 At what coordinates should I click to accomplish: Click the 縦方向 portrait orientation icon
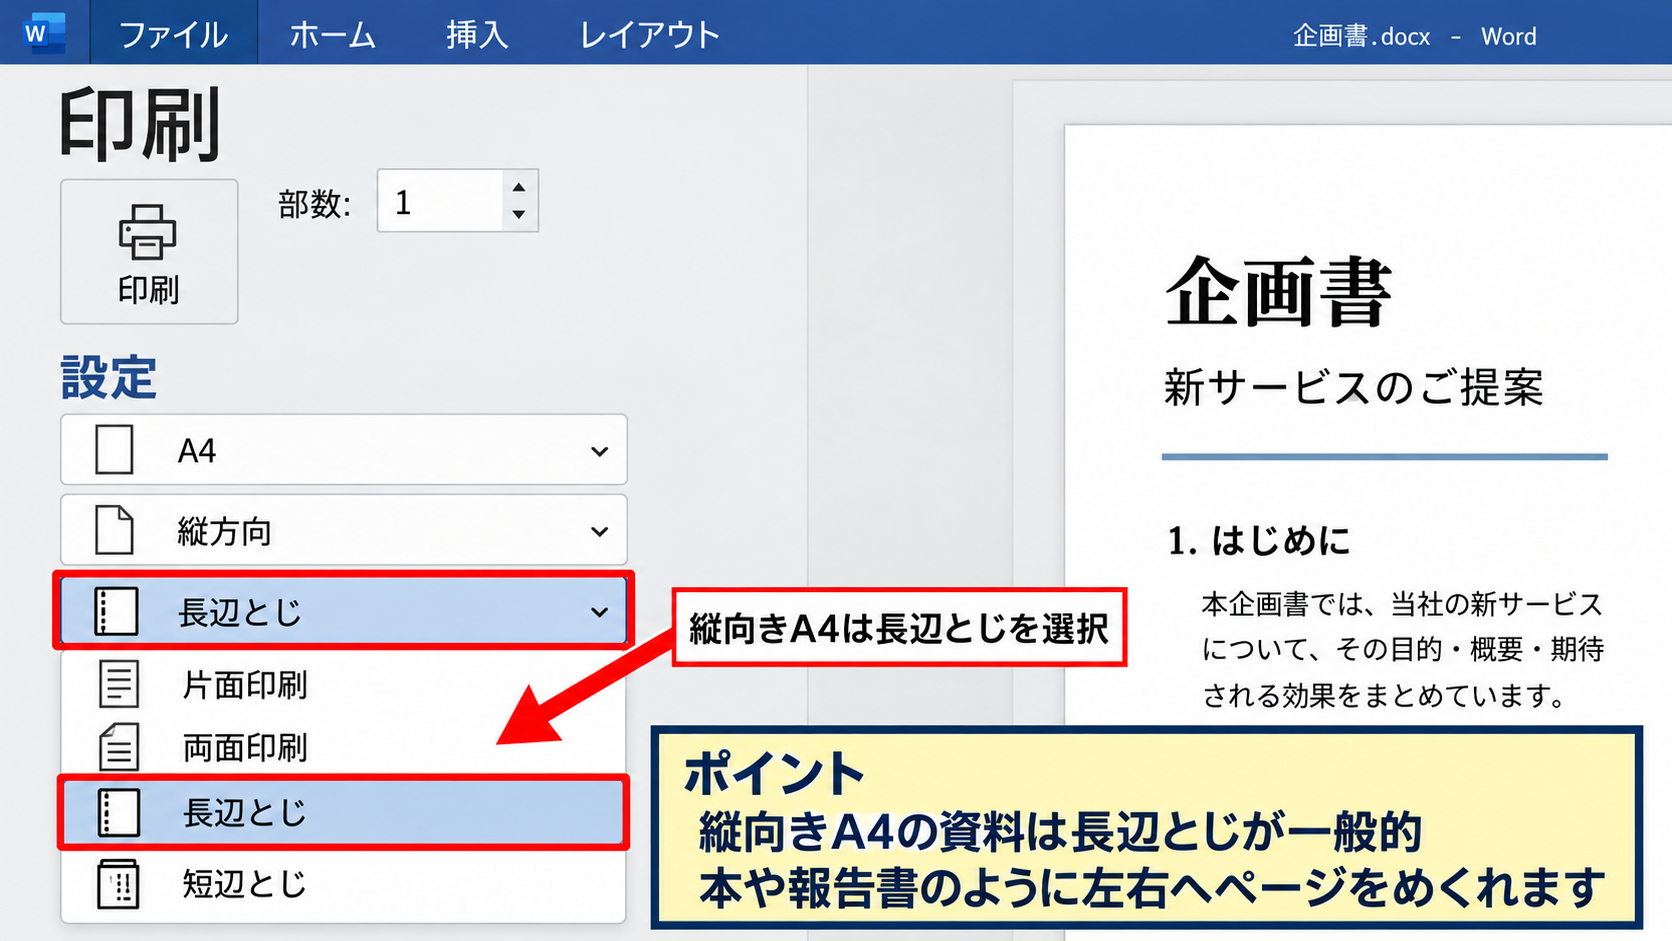click(114, 530)
